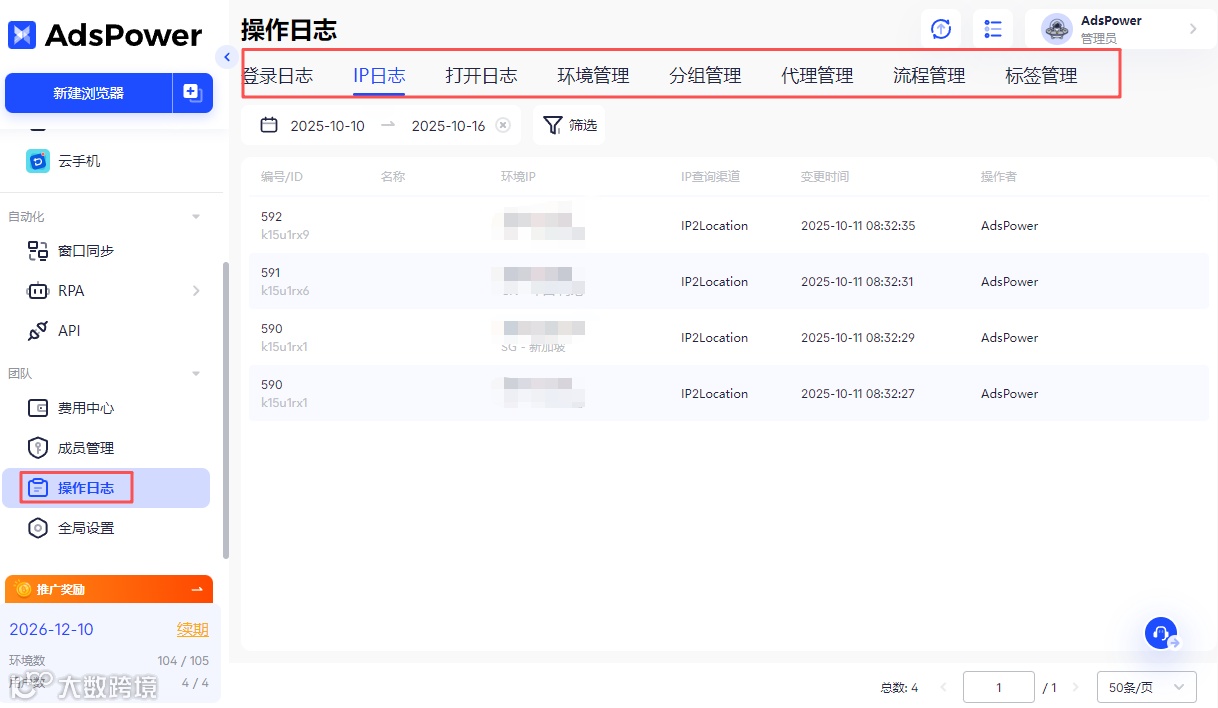Go to the next page arrow
This screenshot has width=1218, height=708.
[x=1076, y=687]
